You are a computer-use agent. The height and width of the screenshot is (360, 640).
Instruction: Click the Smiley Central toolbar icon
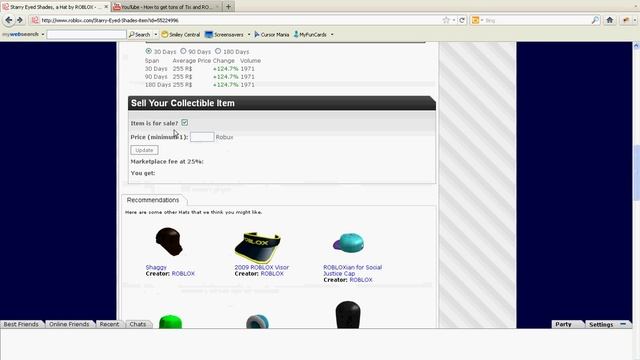164,35
